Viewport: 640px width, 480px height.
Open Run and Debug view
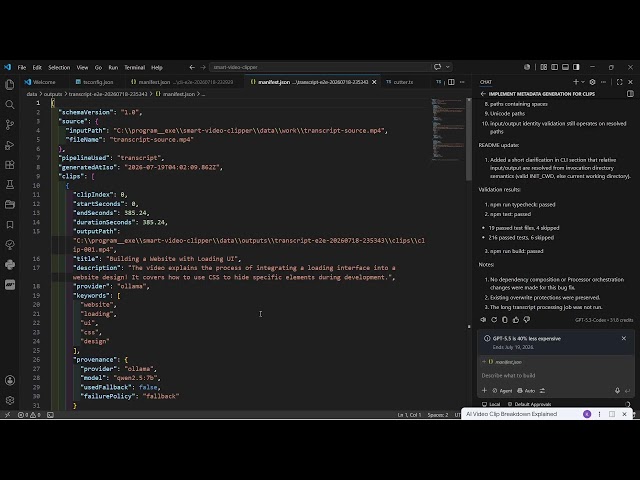pos(10,145)
